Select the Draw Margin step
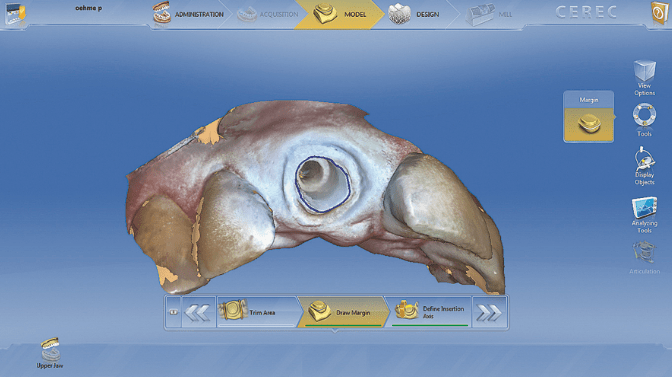672x377 pixels. pos(343,312)
